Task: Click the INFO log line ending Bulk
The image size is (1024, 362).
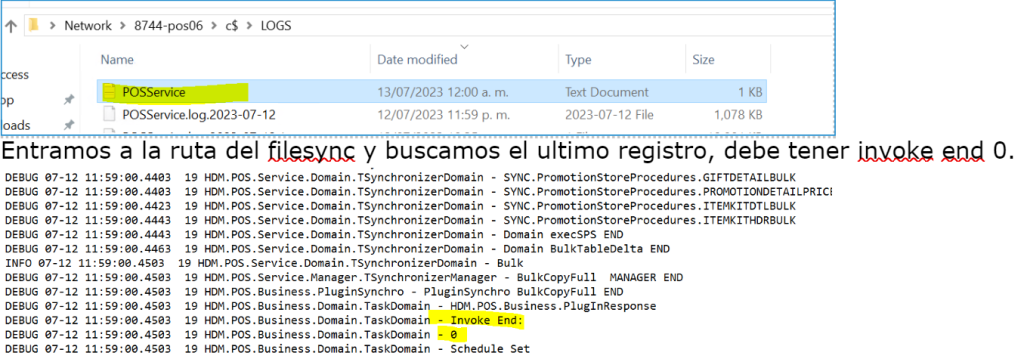Action: [264, 263]
